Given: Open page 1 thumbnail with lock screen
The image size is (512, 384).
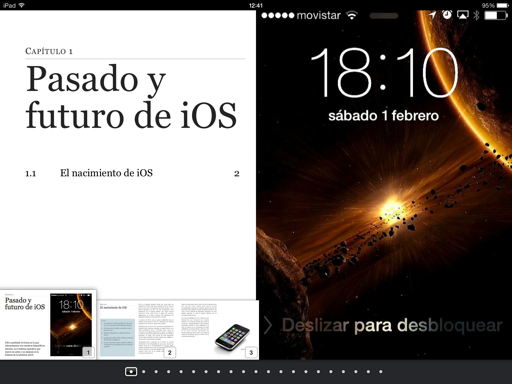Looking at the screenshot, I should coord(48,325).
